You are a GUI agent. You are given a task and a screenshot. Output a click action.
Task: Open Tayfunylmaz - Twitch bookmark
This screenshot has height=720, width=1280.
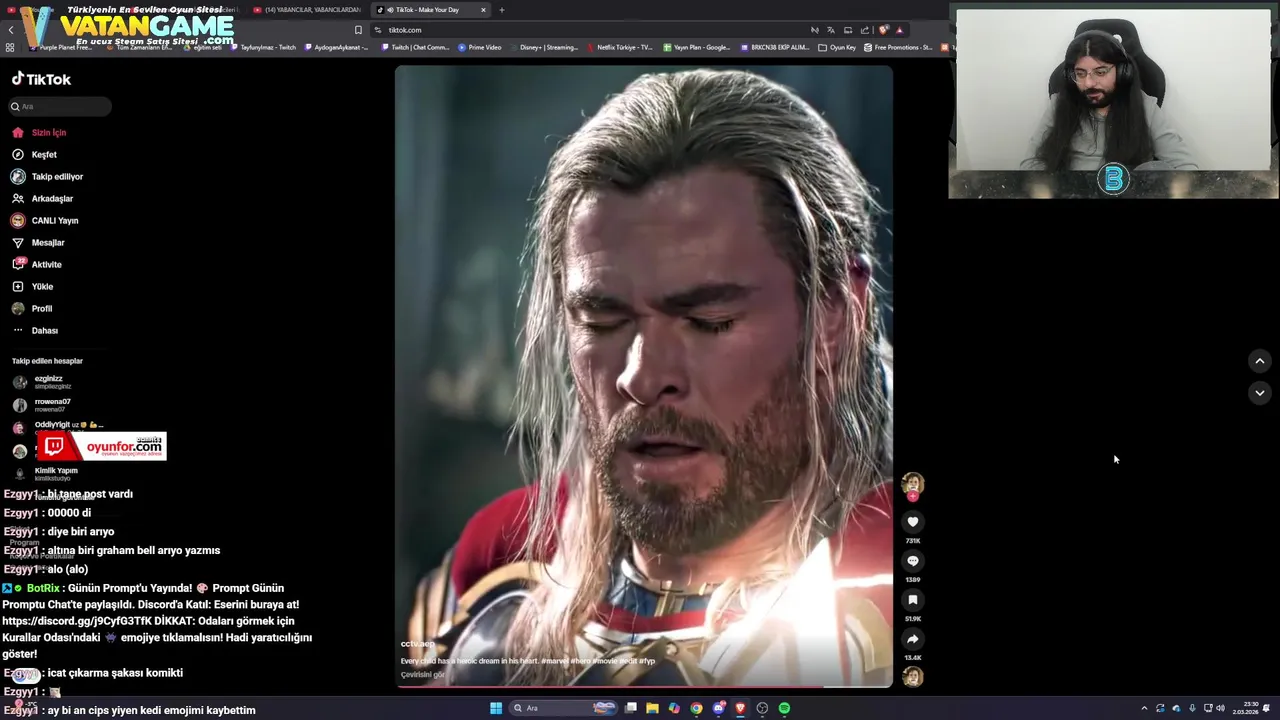[x=264, y=47]
